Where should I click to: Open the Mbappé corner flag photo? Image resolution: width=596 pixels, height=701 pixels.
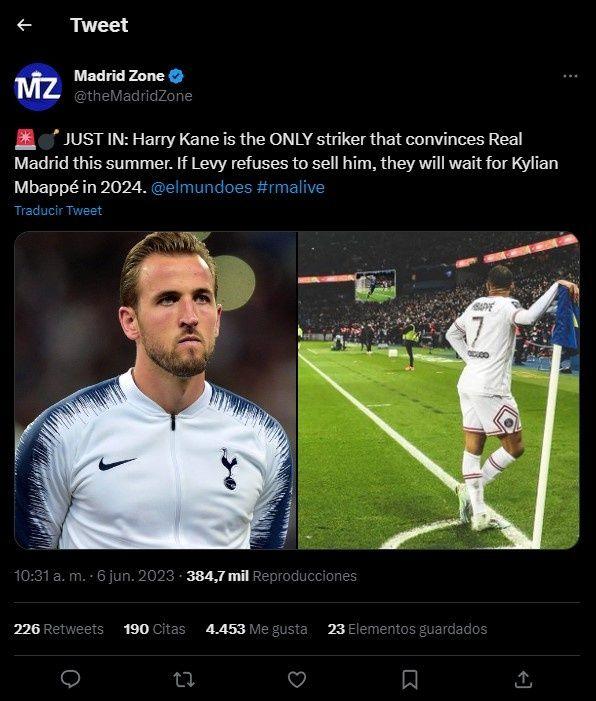pyautogui.click(x=439, y=390)
